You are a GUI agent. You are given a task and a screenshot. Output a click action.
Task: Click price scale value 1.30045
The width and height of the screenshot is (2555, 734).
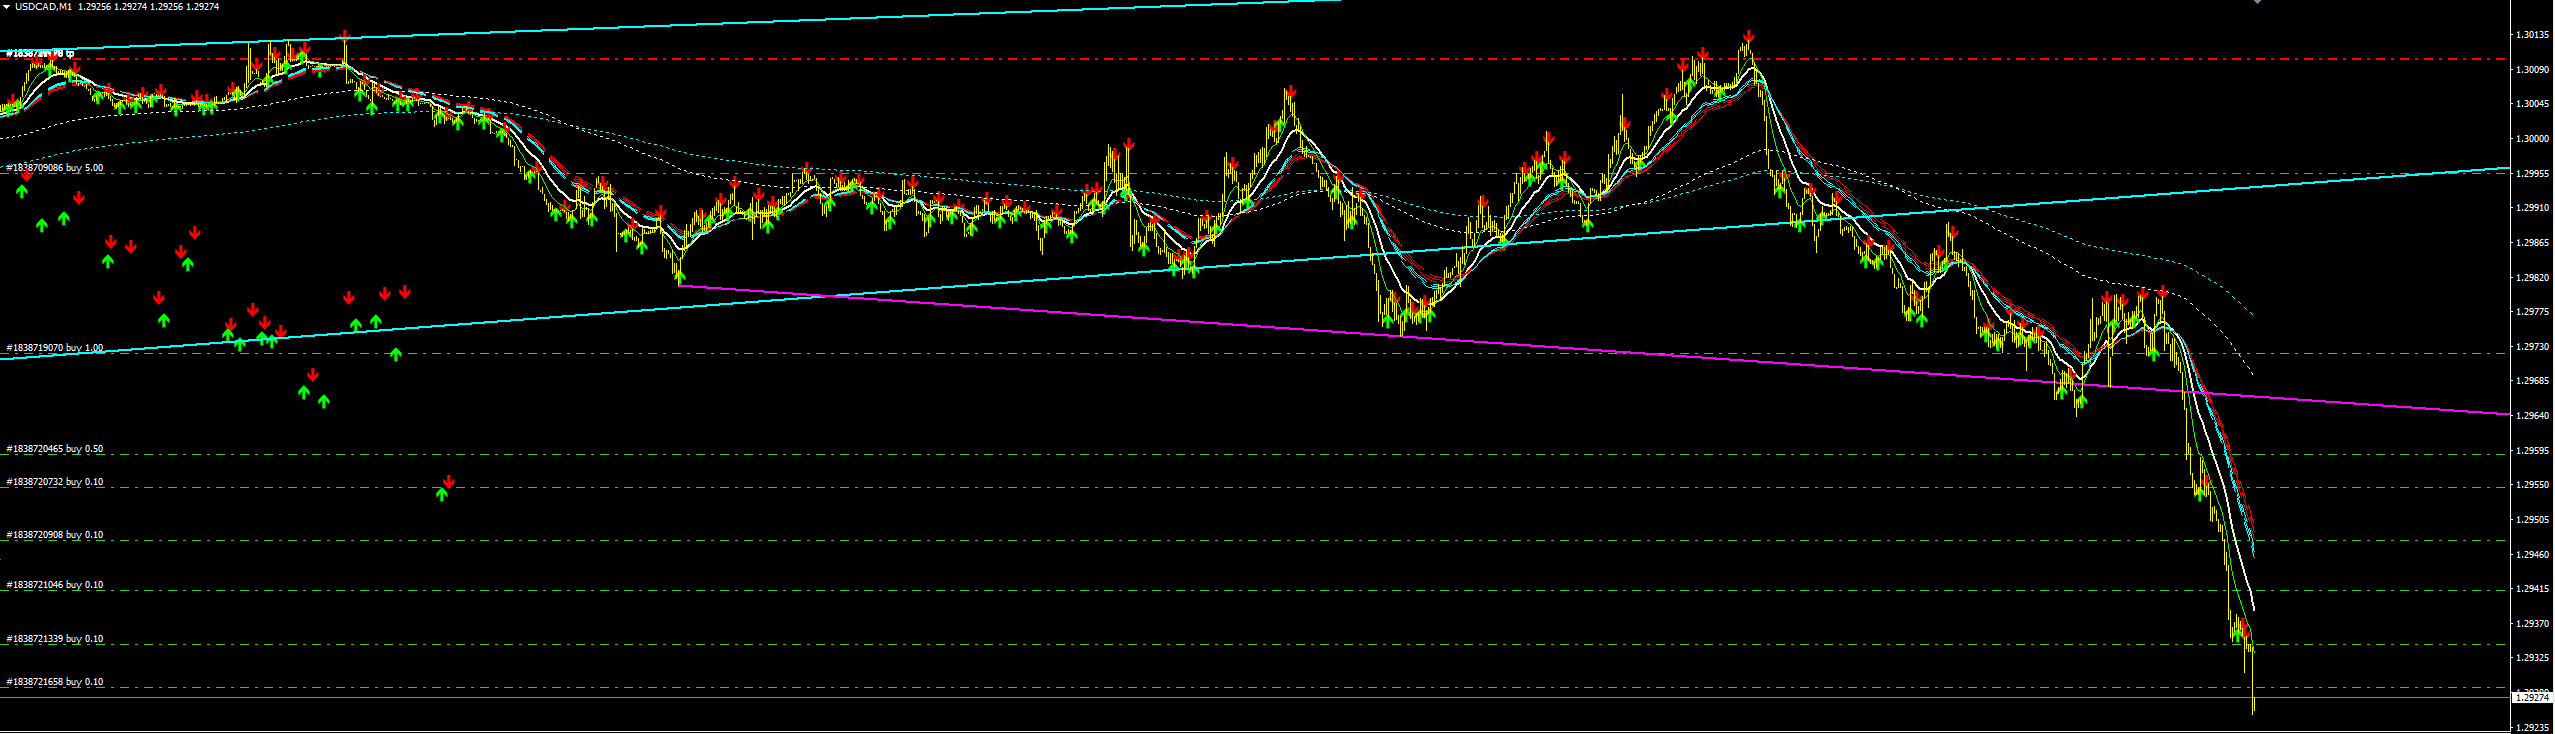[x=2531, y=104]
